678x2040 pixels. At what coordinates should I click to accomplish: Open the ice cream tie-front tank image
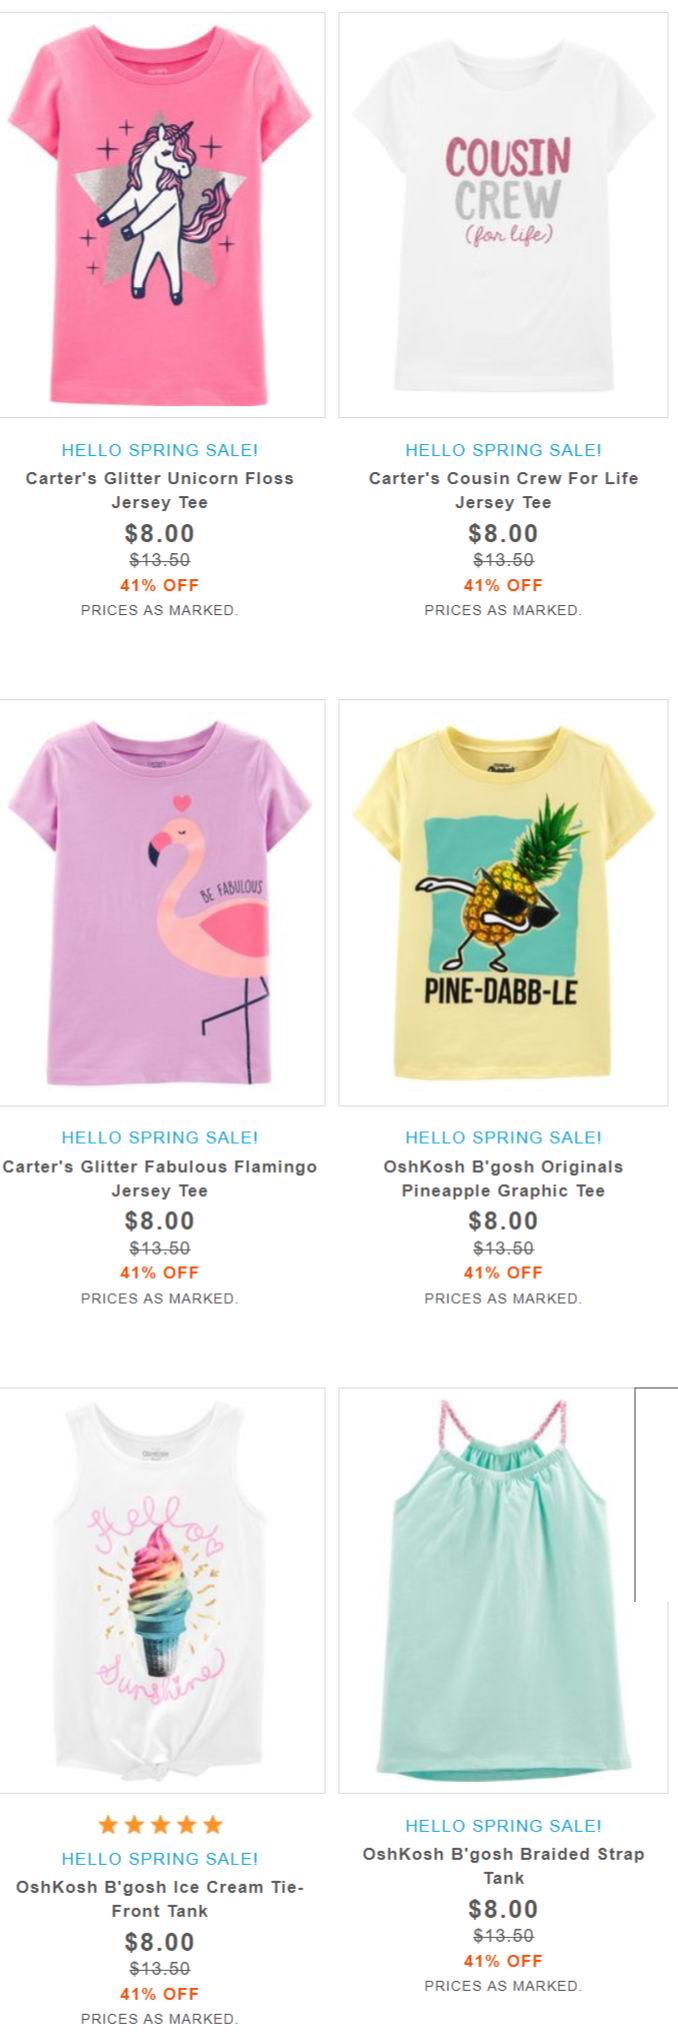click(160, 1590)
